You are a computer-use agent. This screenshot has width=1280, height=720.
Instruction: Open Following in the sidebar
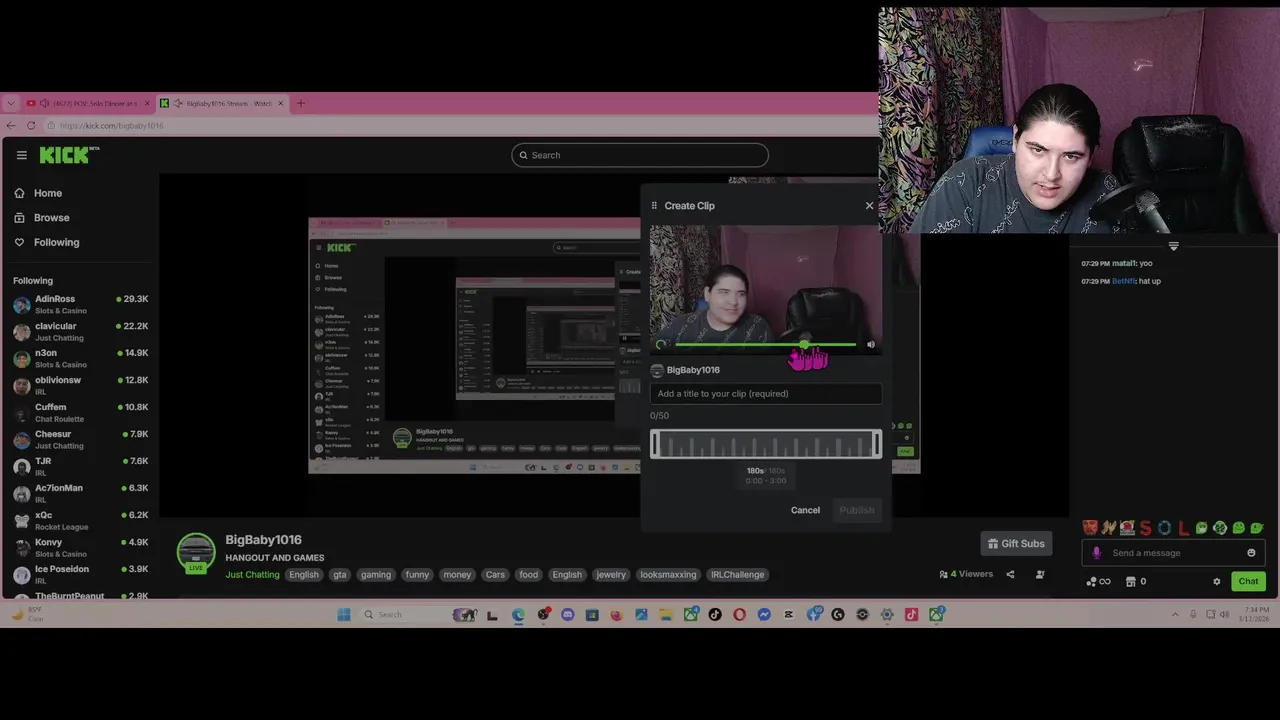click(x=46, y=242)
